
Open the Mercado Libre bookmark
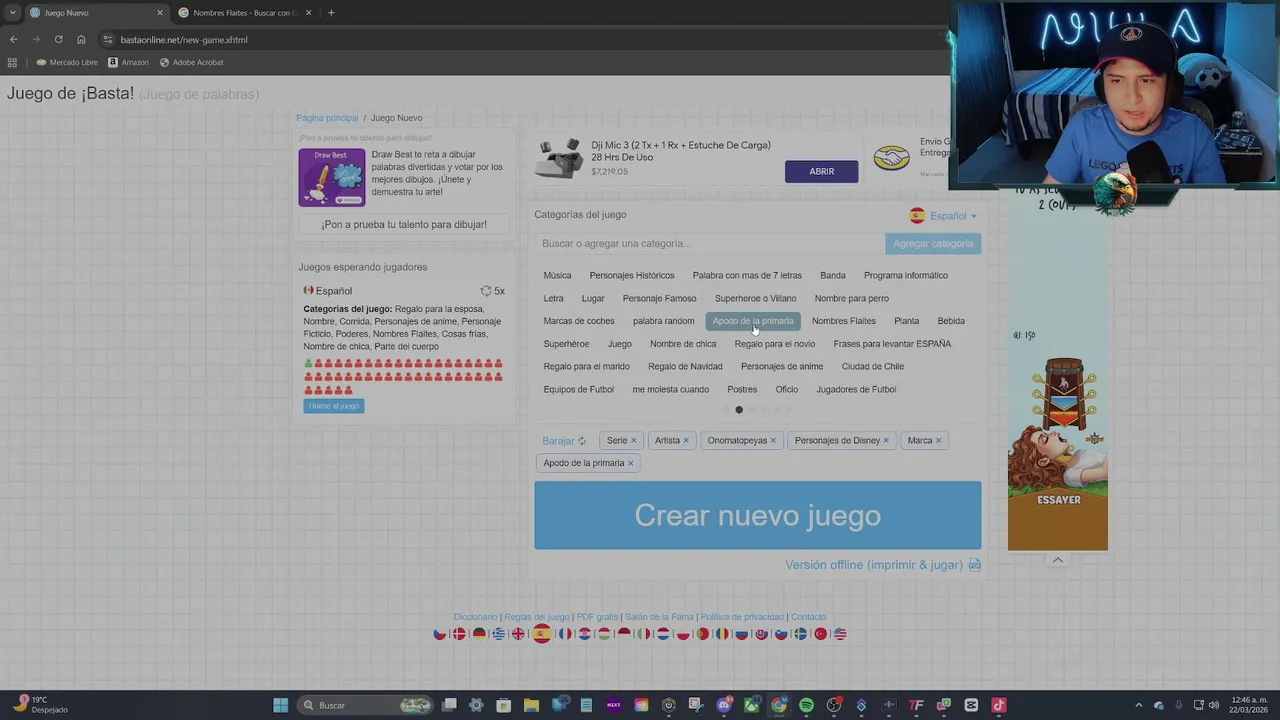67,62
